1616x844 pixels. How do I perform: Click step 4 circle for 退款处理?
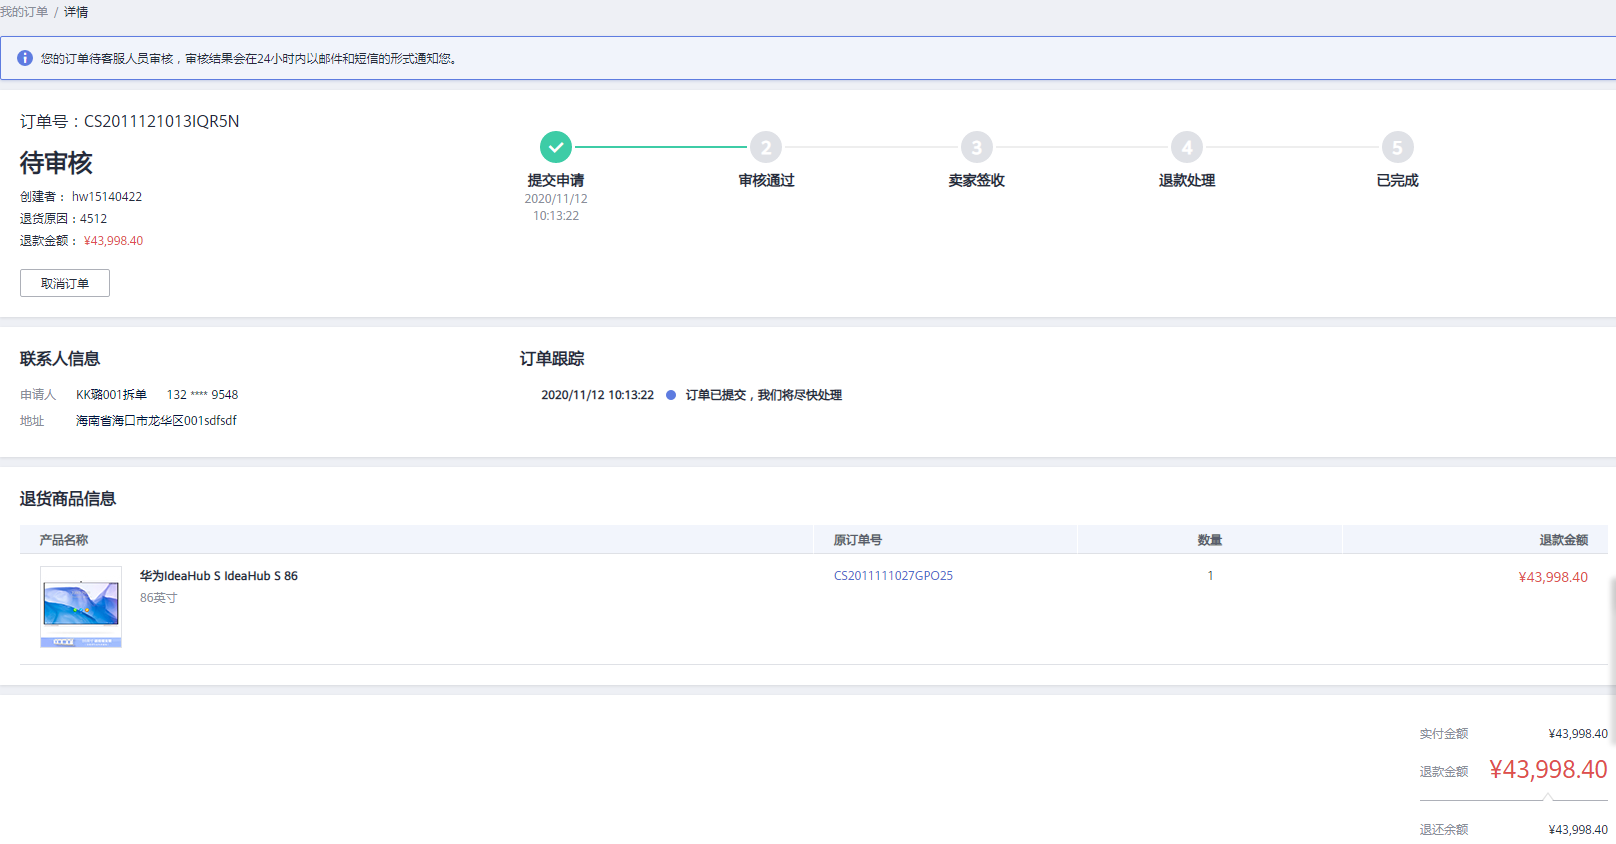[1187, 147]
